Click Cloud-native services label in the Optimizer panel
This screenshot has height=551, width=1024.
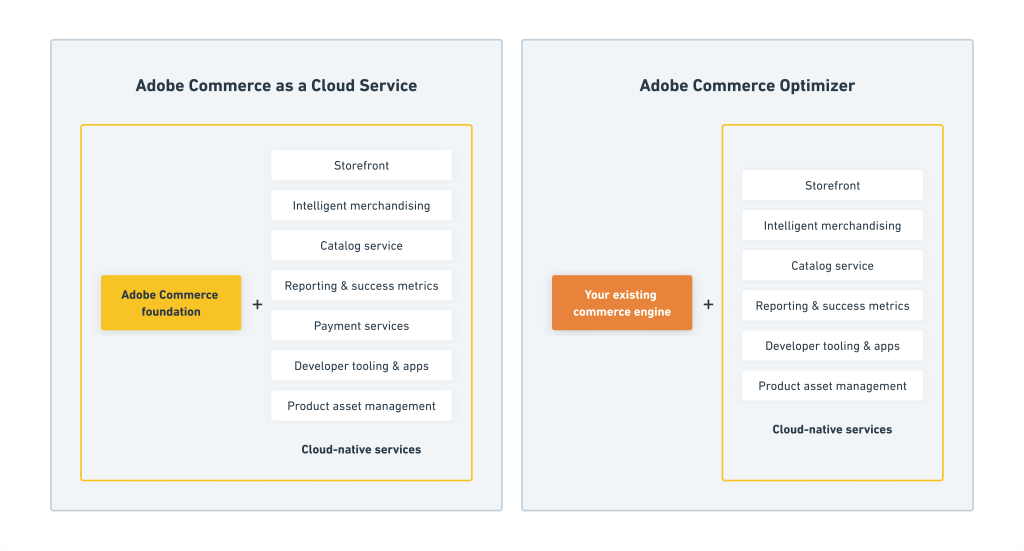click(832, 429)
